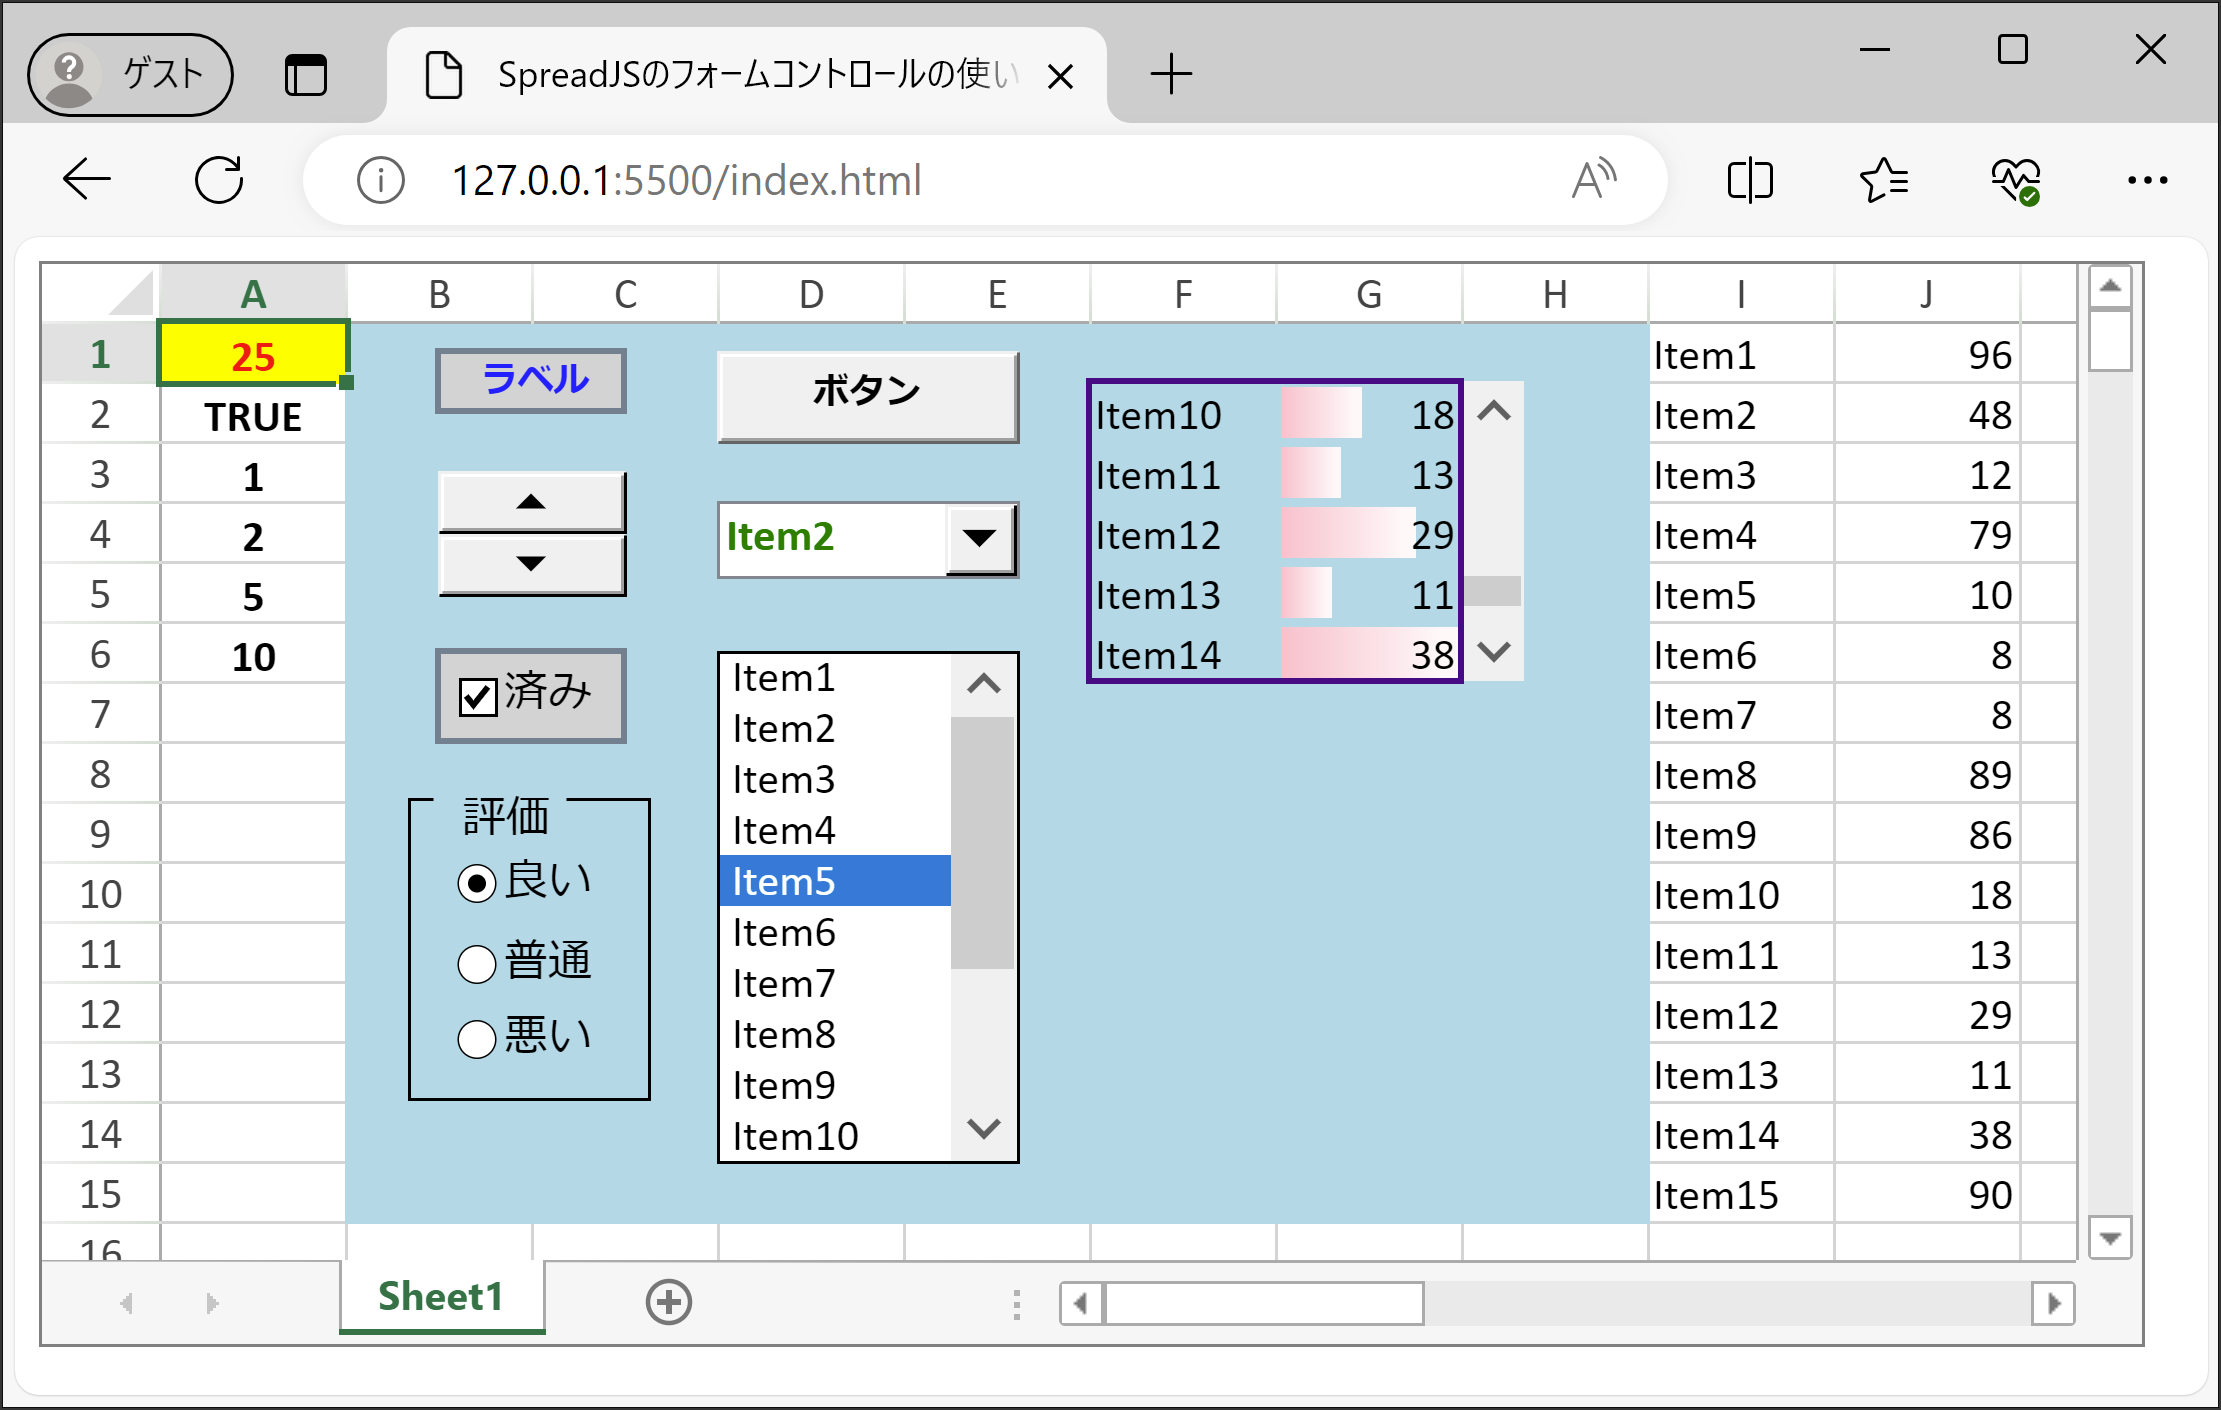Click the select-all corner of the spreadsheet
This screenshot has width=2221, height=1410.
(x=100, y=293)
